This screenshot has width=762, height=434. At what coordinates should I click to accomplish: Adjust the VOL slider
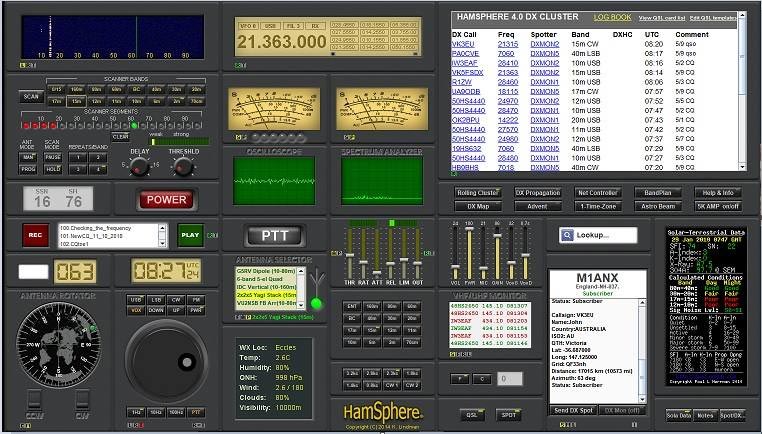point(455,267)
